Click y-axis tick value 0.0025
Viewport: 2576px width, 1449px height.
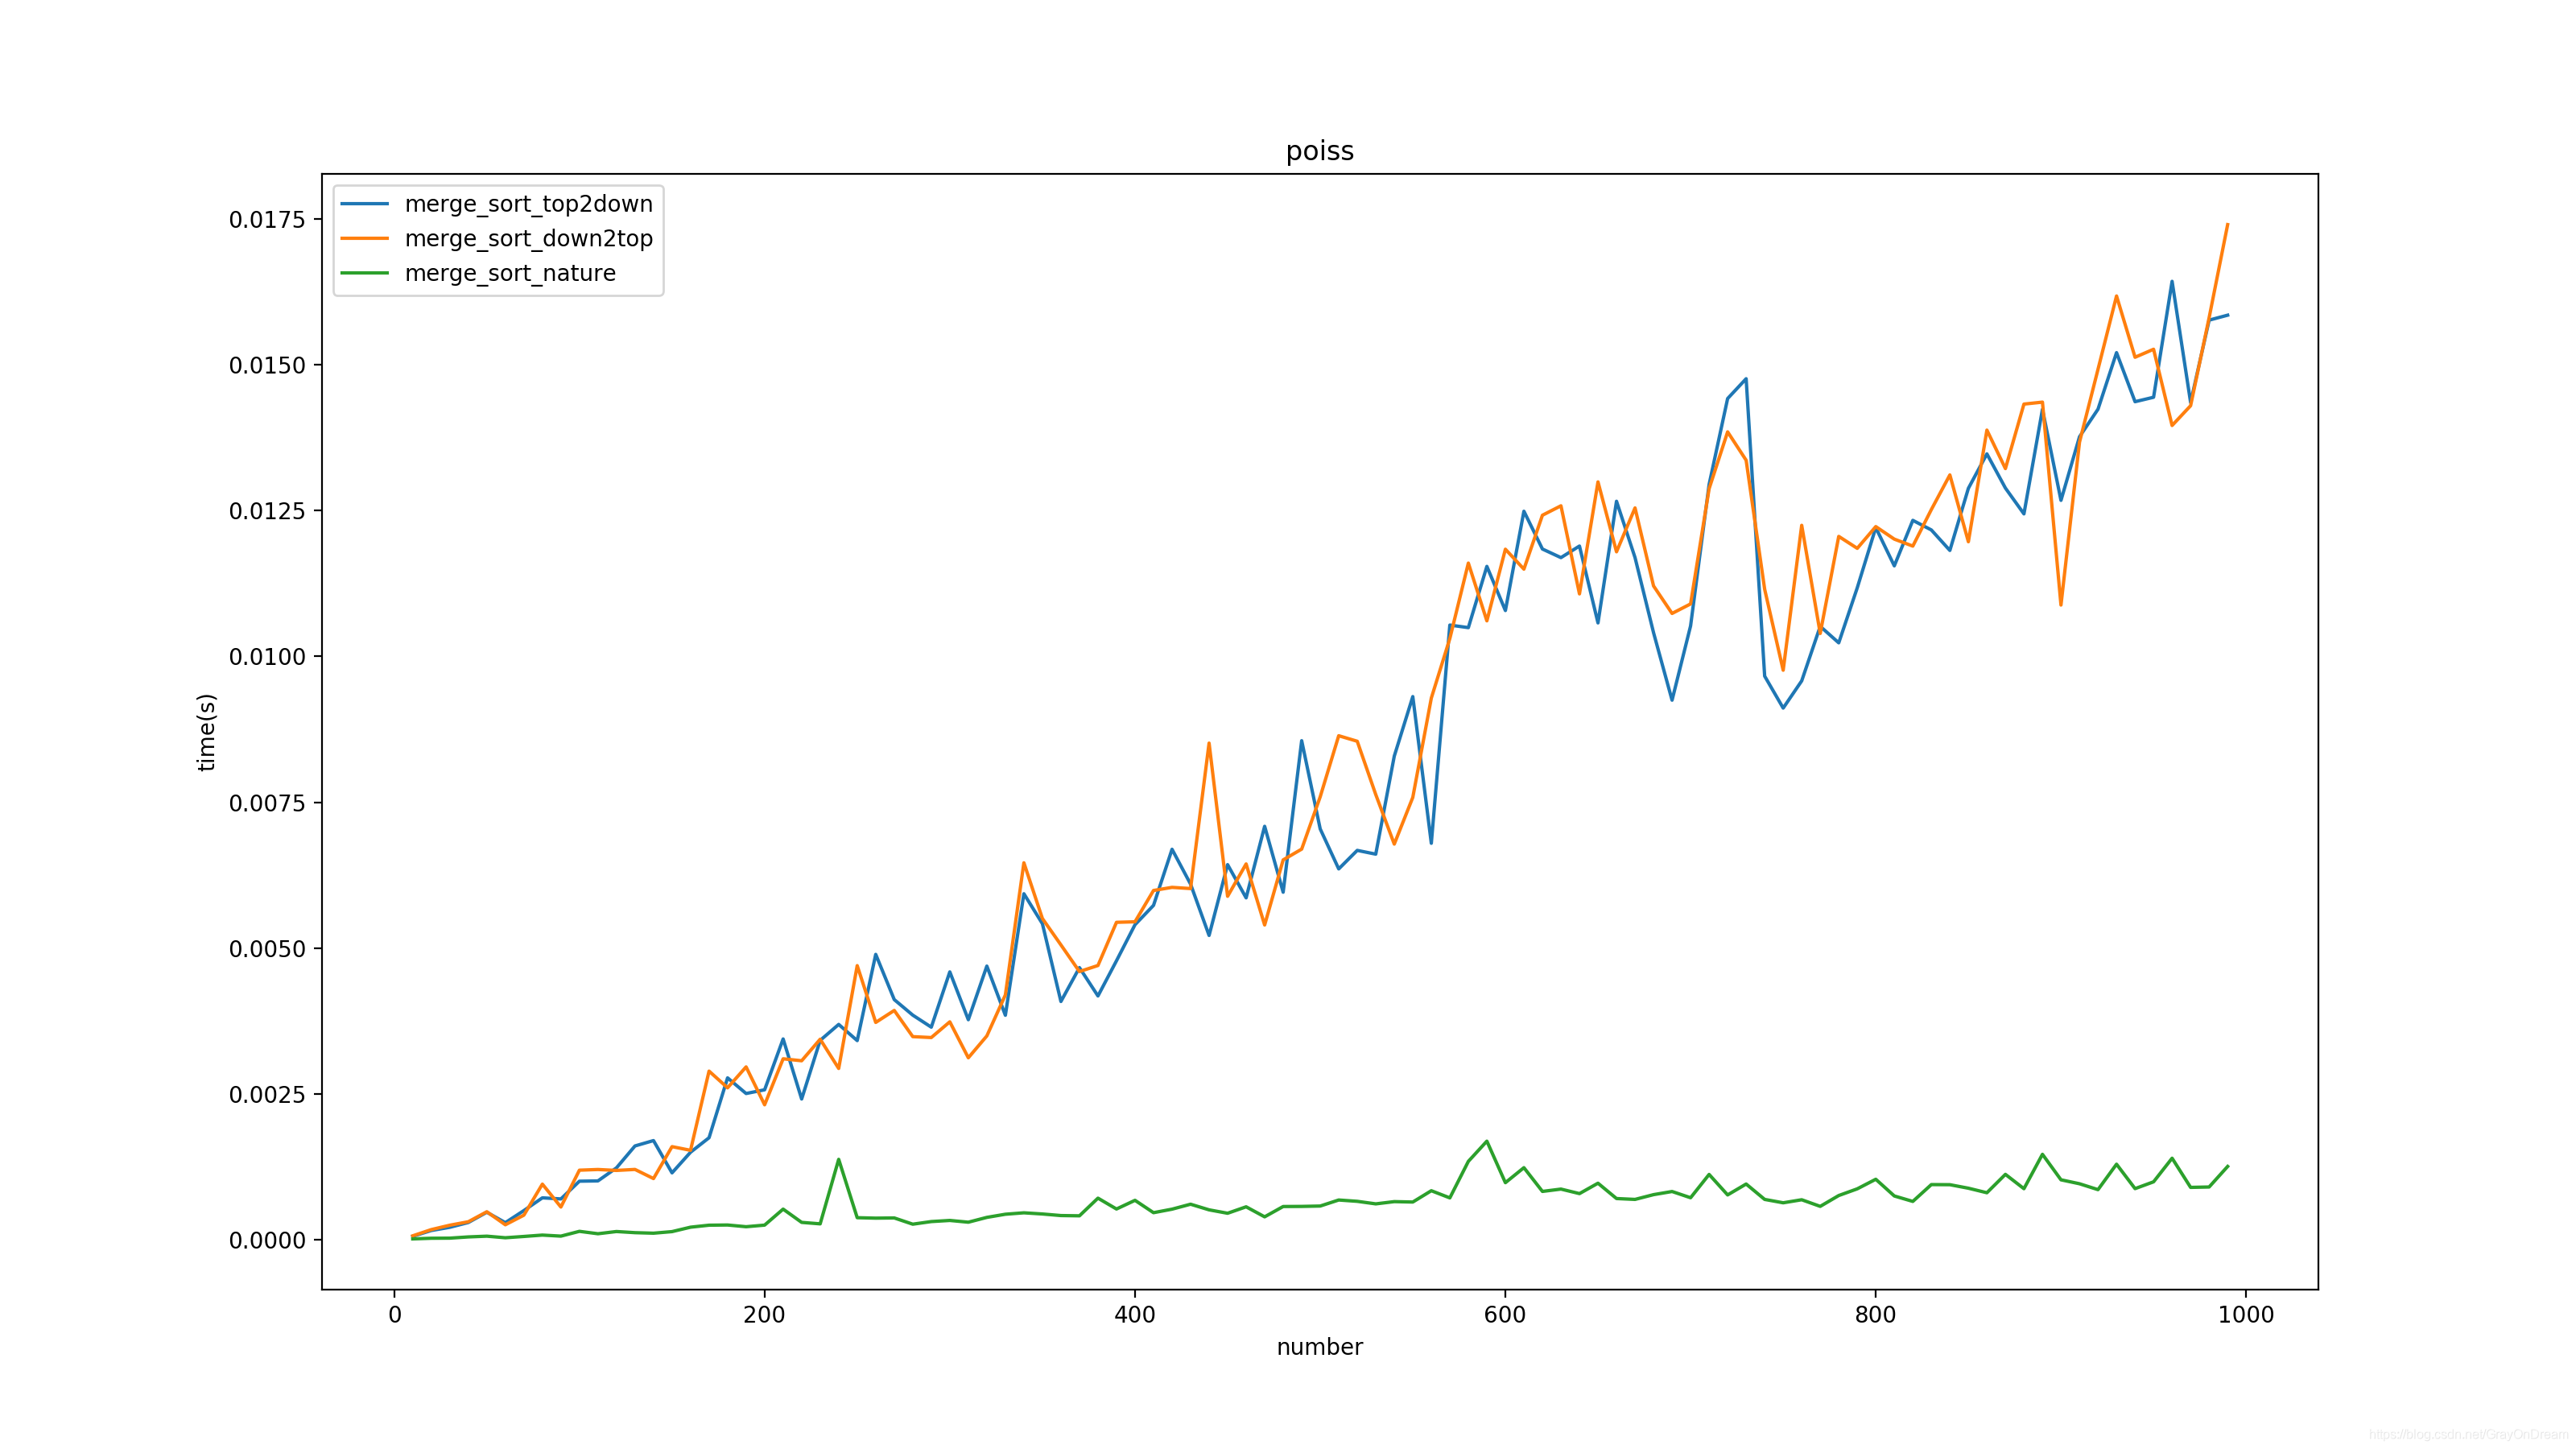(267, 1095)
